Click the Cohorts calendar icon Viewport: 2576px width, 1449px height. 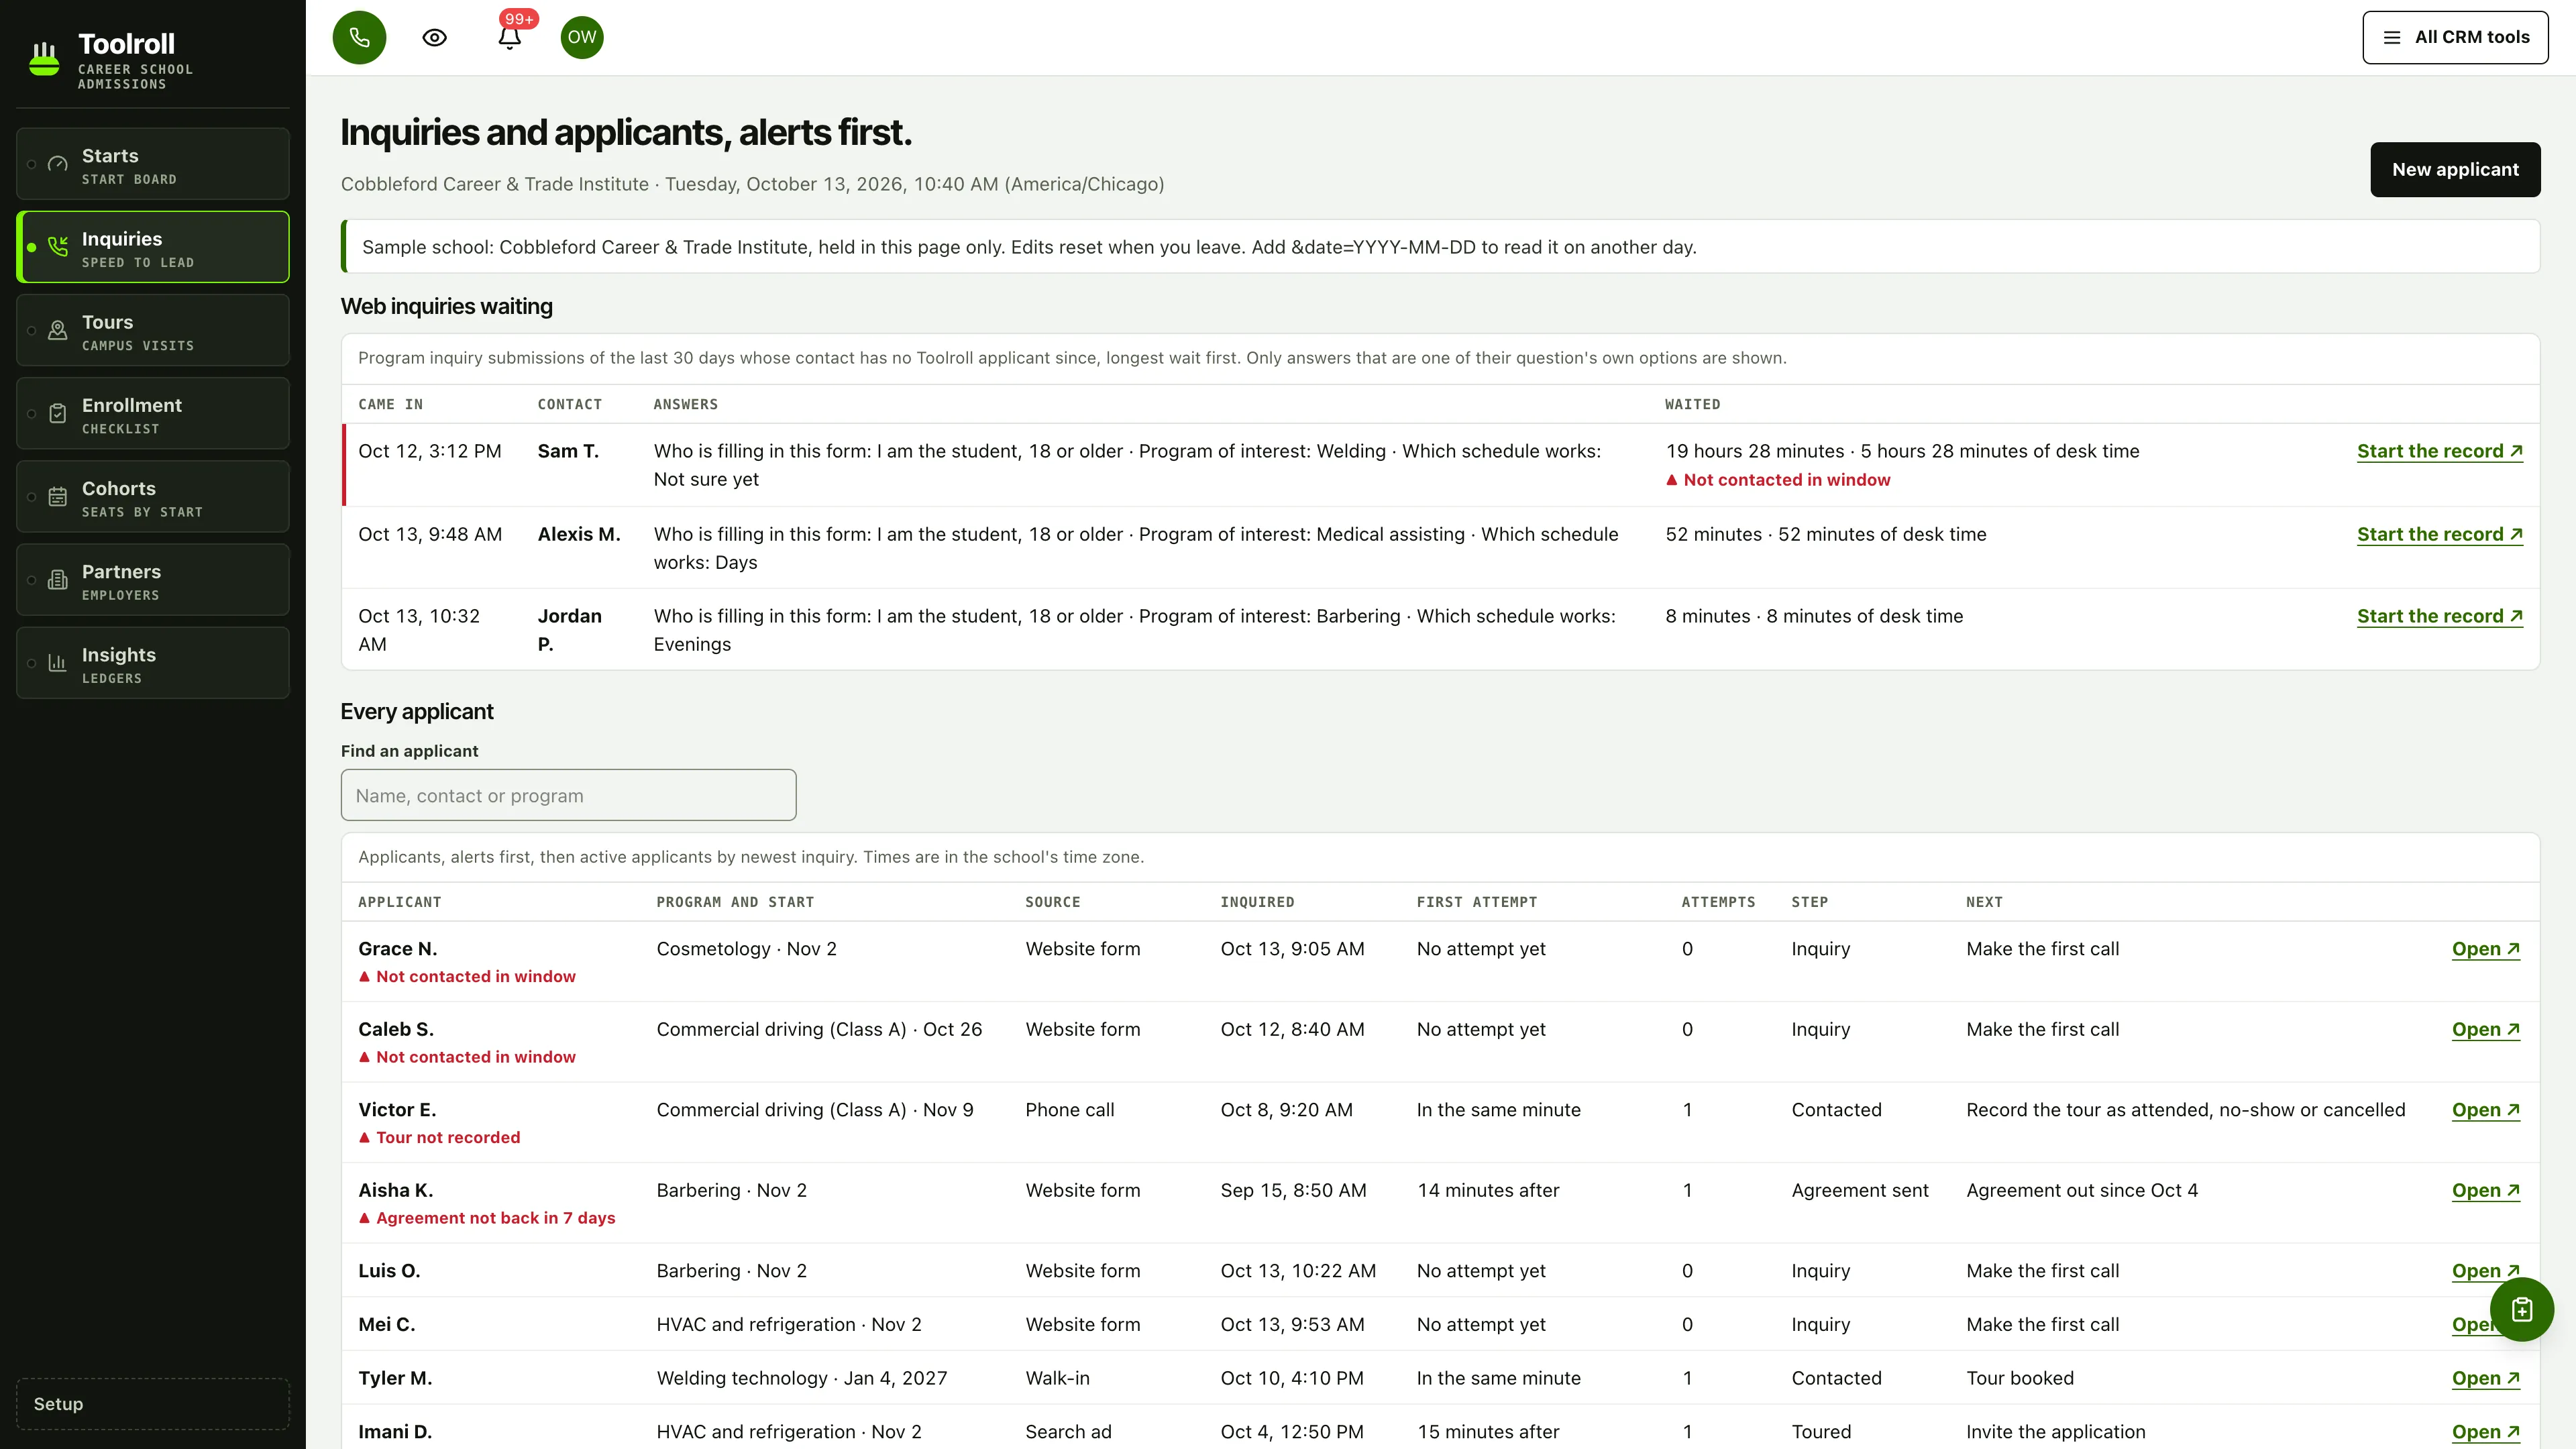(x=58, y=496)
